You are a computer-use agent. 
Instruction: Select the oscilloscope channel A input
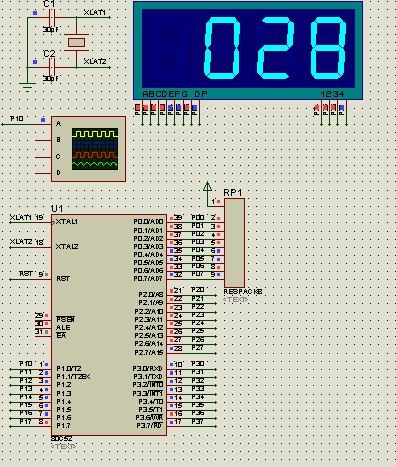(59, 124)
